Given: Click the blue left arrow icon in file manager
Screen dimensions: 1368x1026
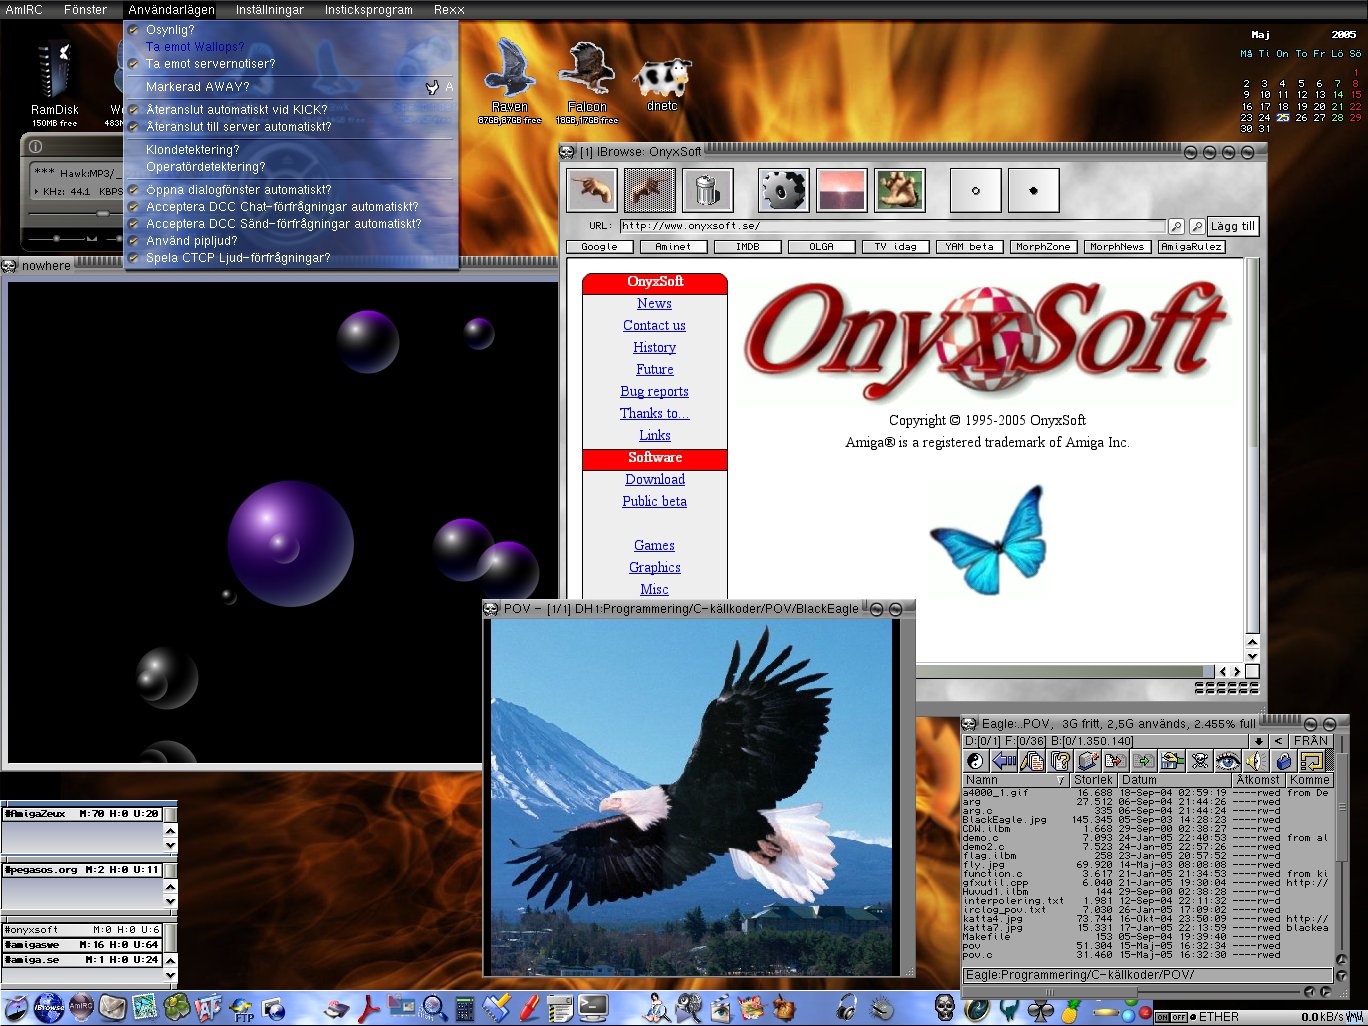Looking at the screenshot, I should pyautogui.click(x=1004, y=762).
